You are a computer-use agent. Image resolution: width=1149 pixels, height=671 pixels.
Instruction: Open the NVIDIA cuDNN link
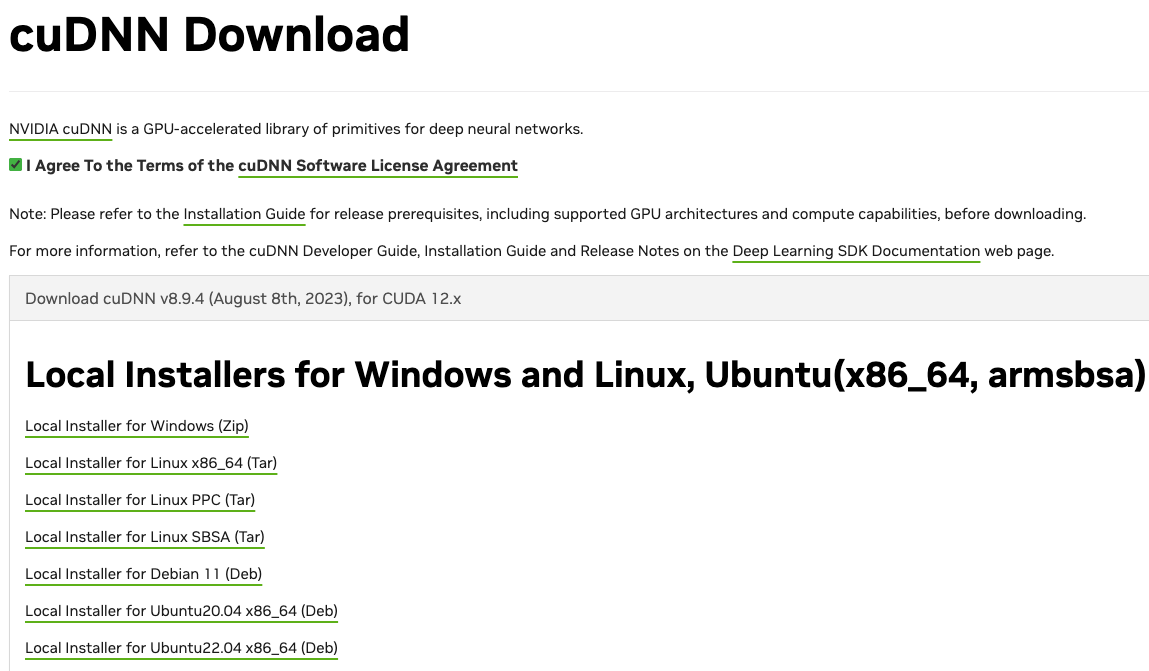[x=60, y=129]
